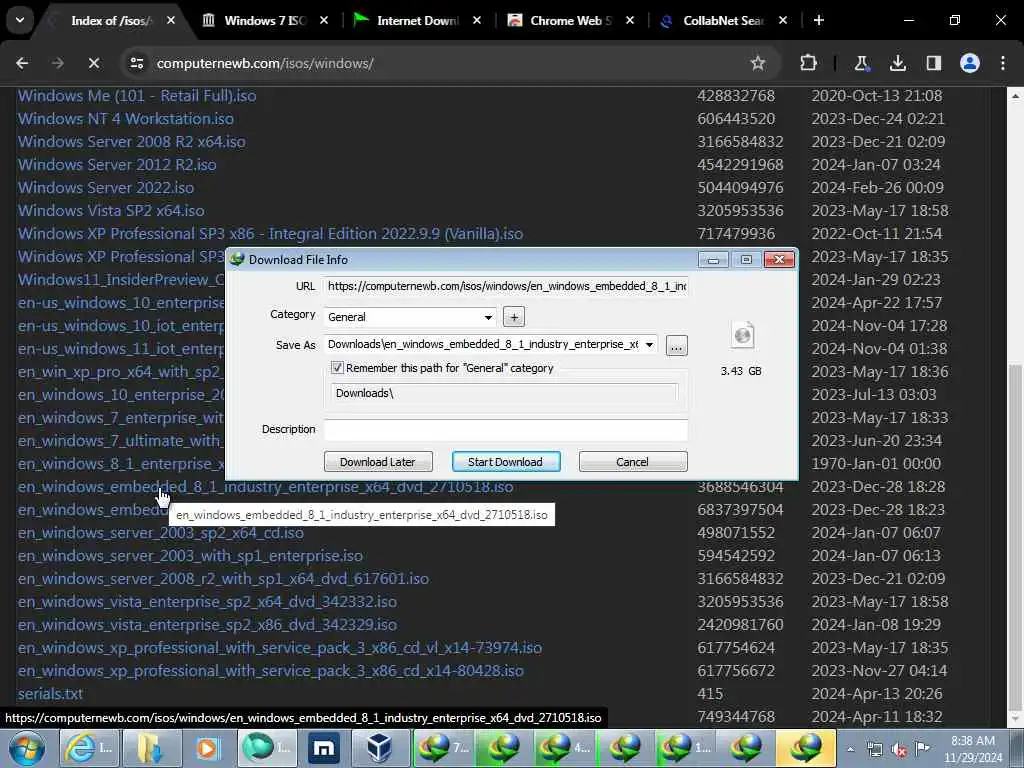Open en_windows_server_2008_r2_with_sp1_x64_dvd_617601.iso link
Image resolution: width=1024 pixels, height=768 pixels.
pyautogui.click(x=223, y=579)
